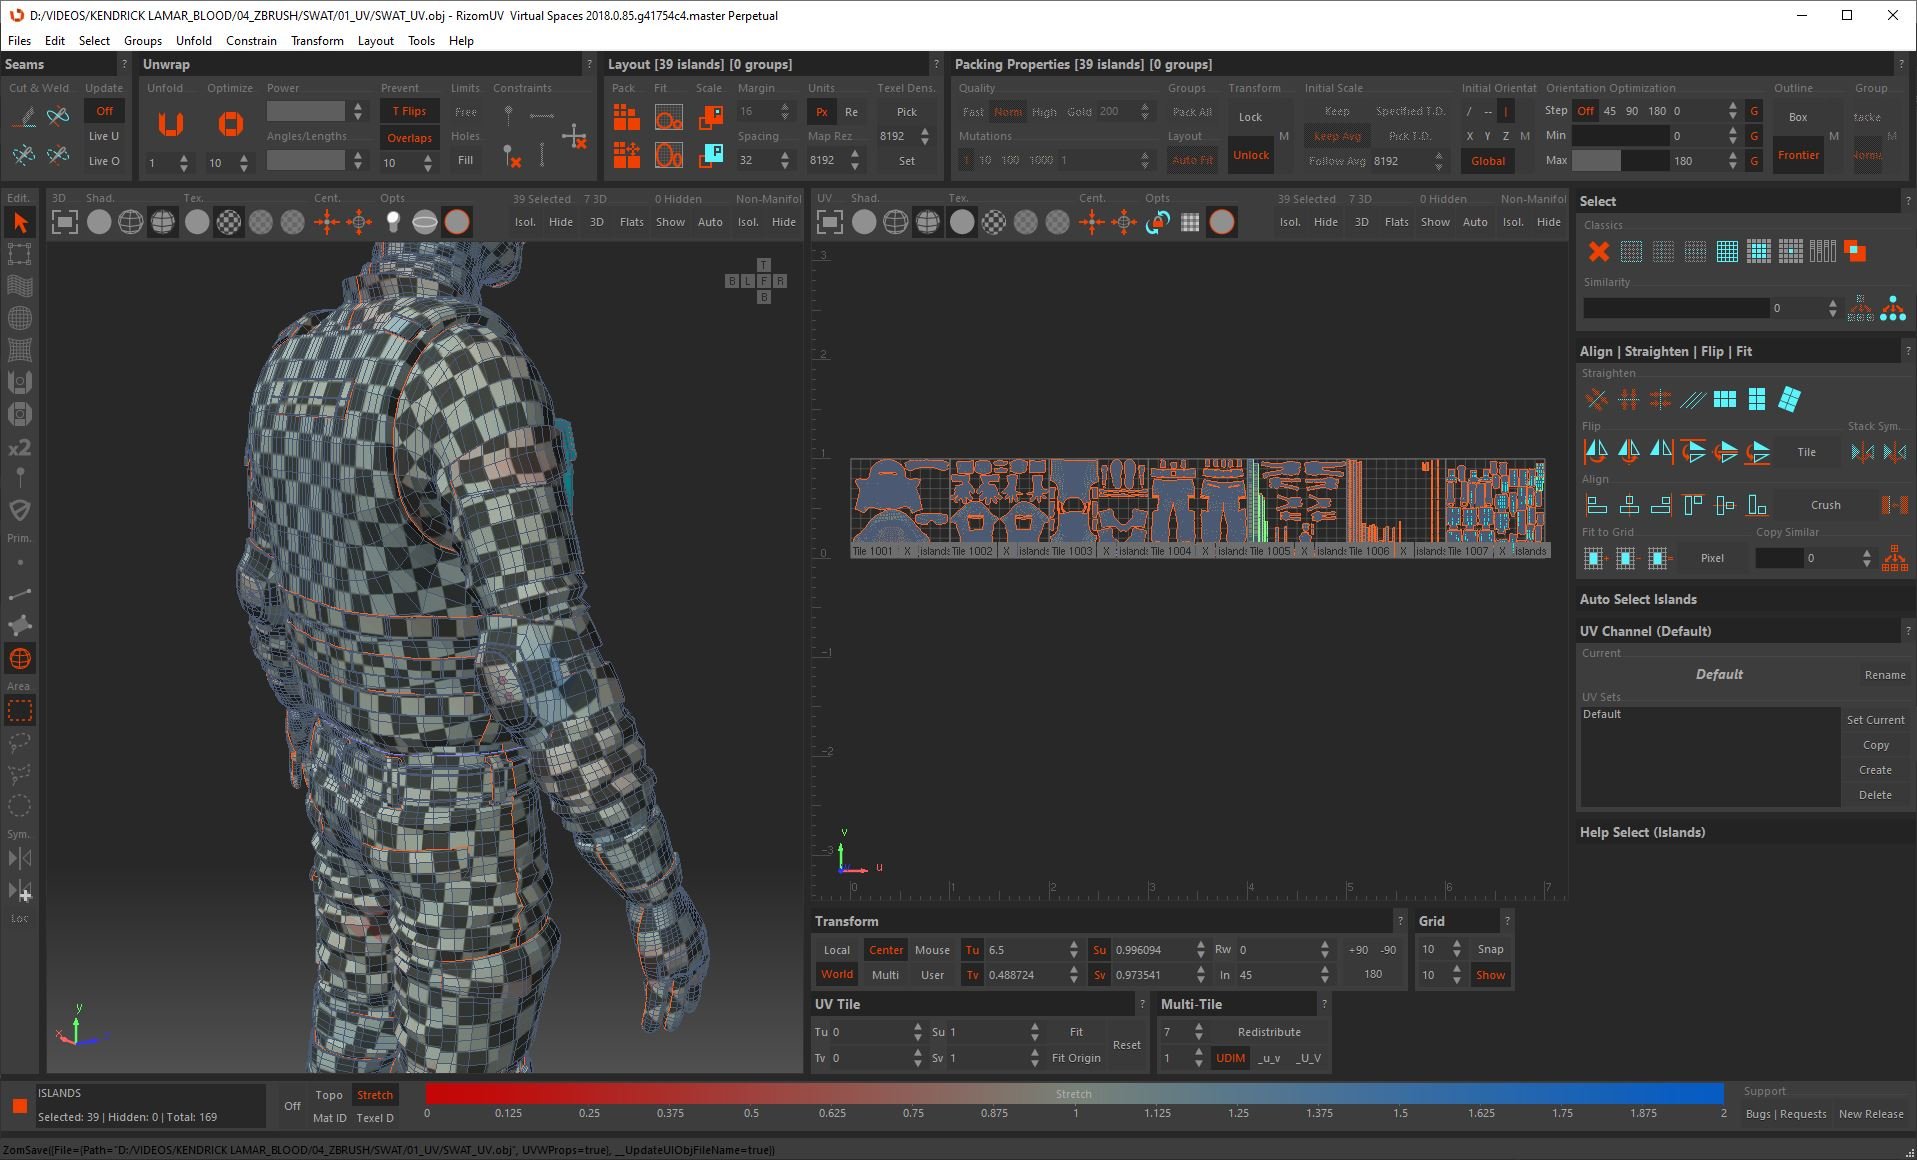This screenshot has width=1917, height=1160.
Task: Select the edge cut tool in Seams
Action: click(x=24, y=117)
